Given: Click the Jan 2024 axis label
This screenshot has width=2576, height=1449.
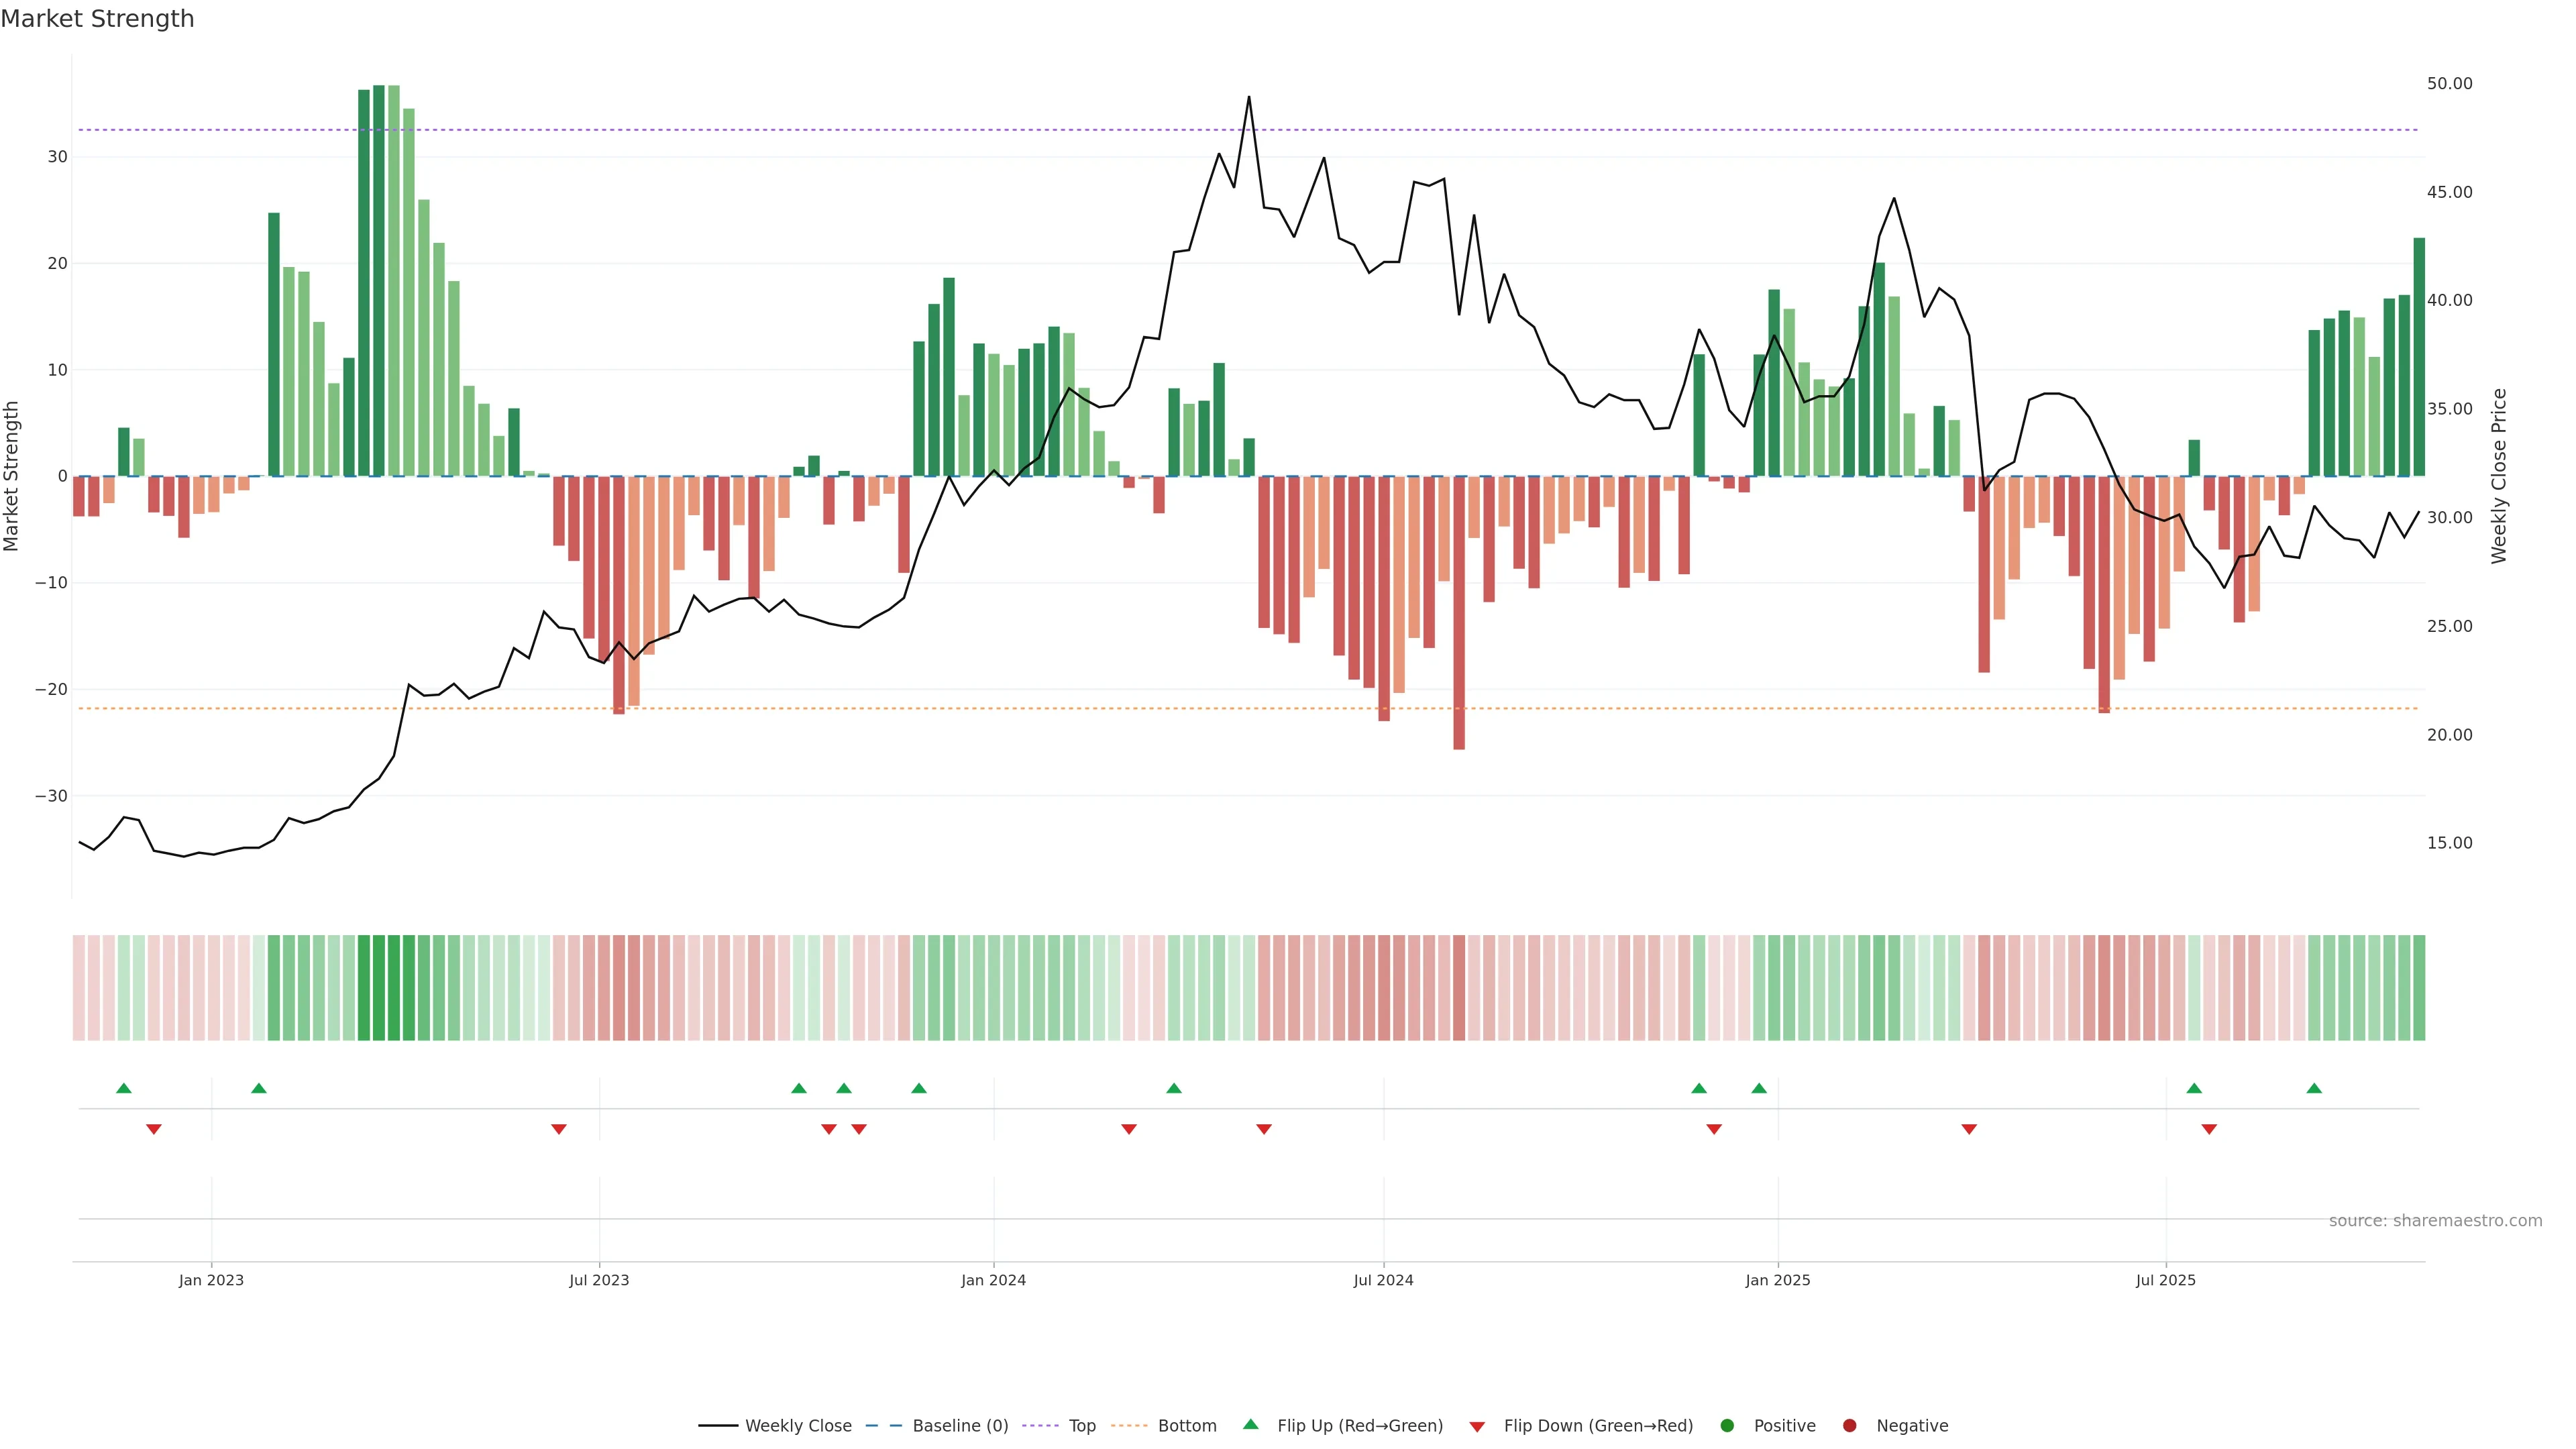Looking at the screenshot, I should coord(993,1280).
